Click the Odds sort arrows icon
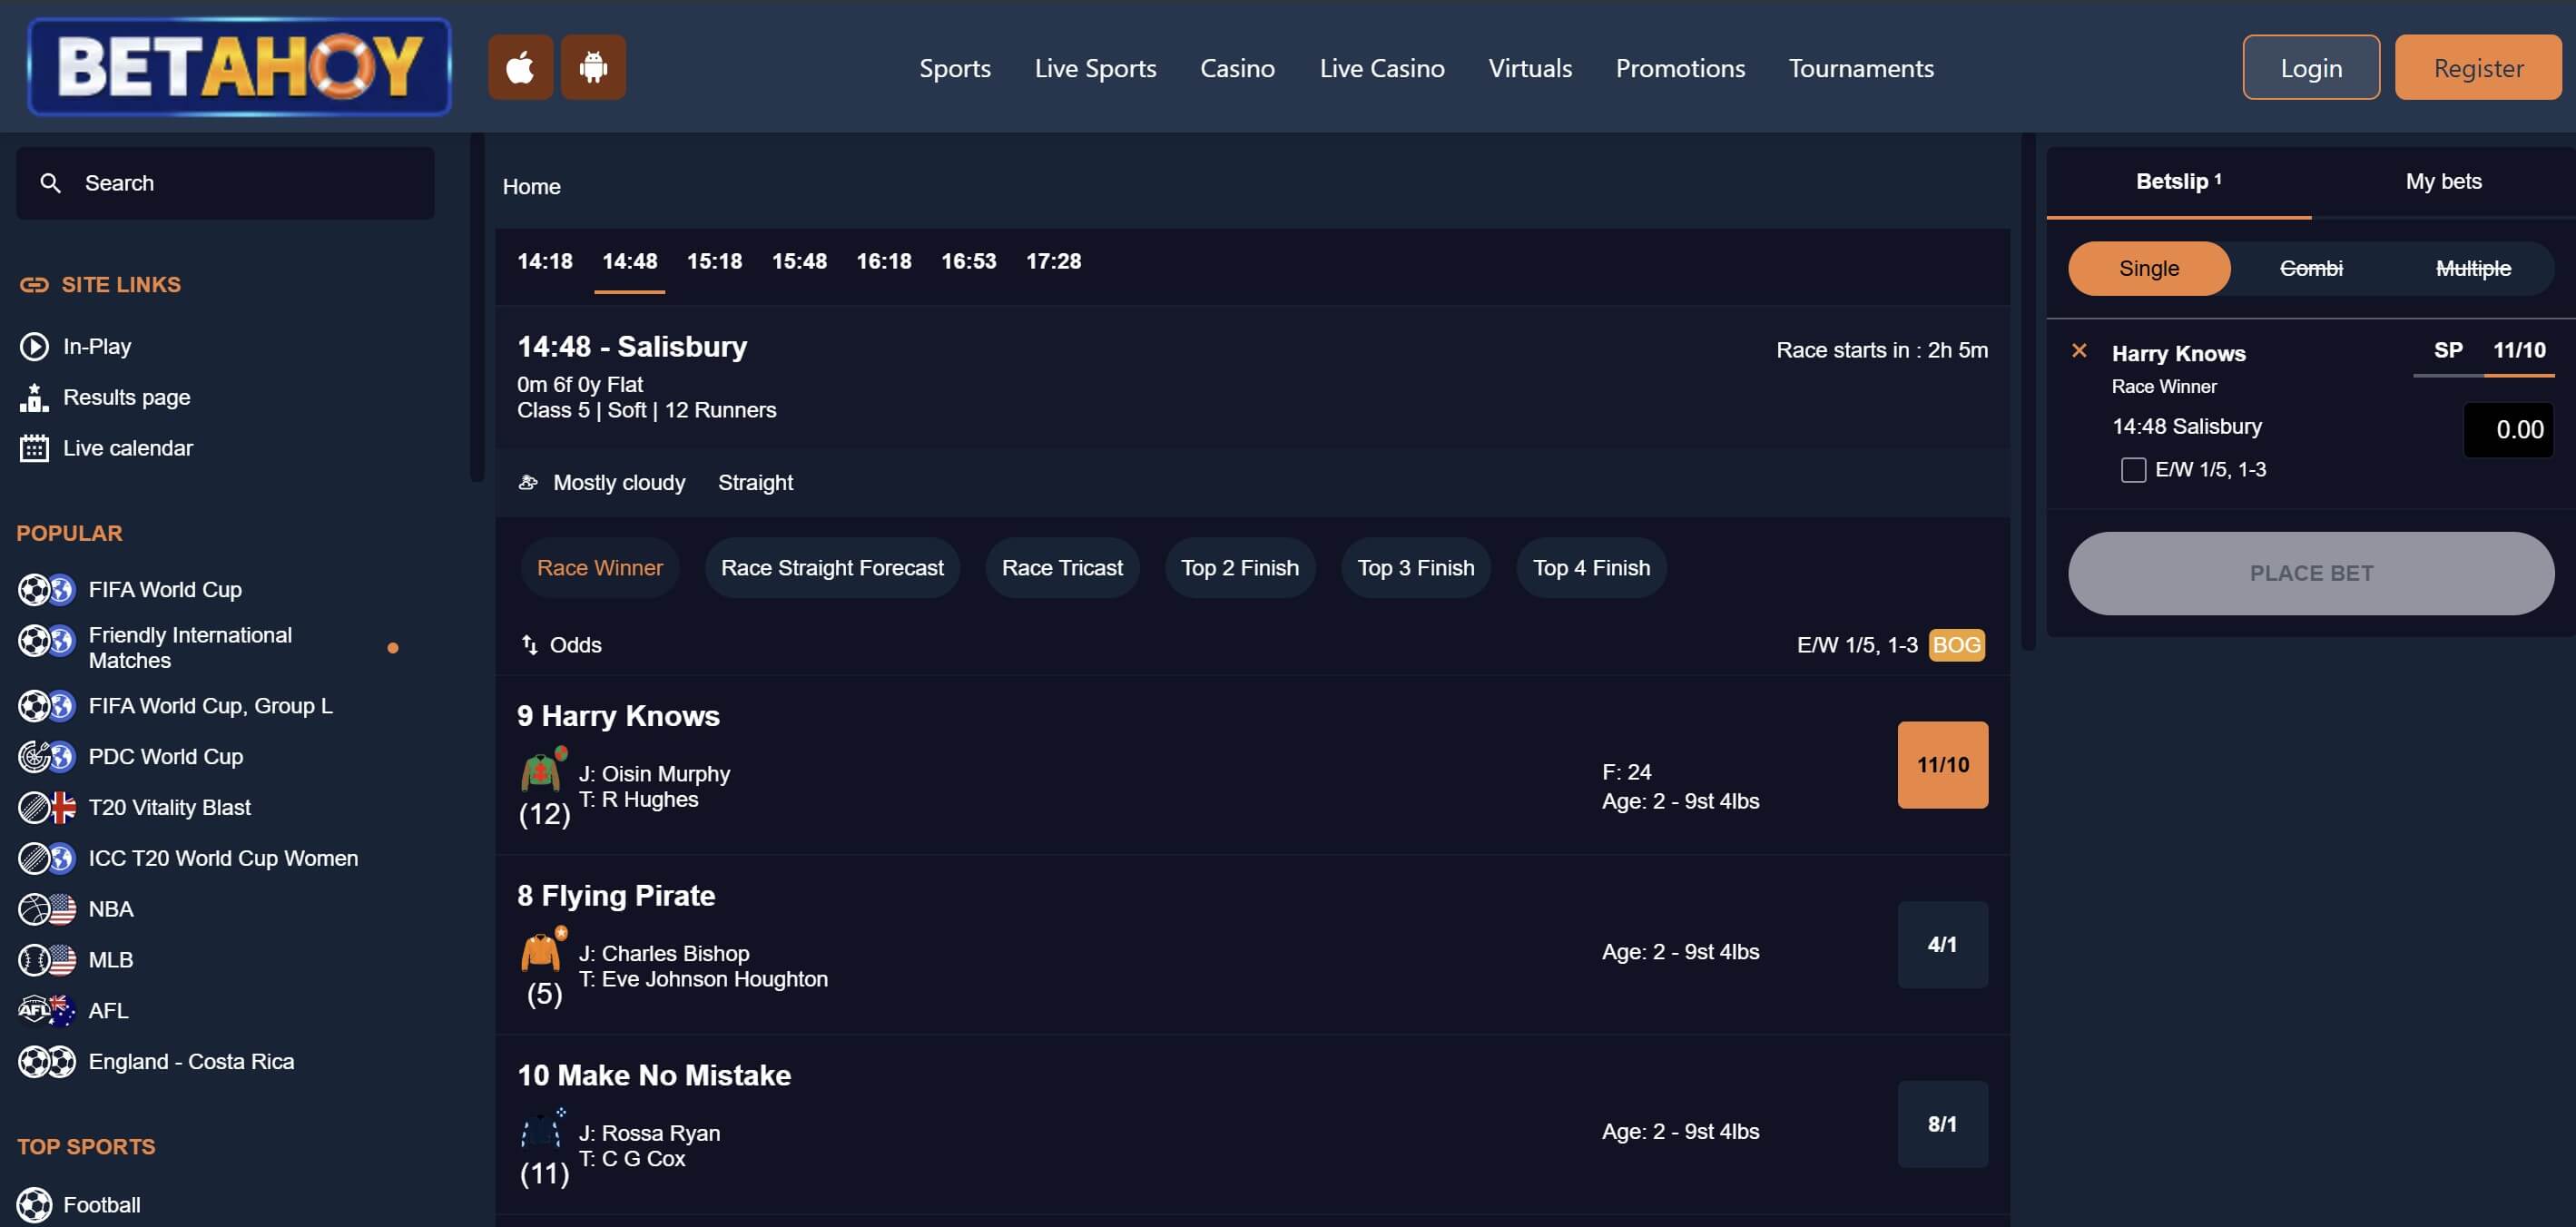 coord(529,645)
